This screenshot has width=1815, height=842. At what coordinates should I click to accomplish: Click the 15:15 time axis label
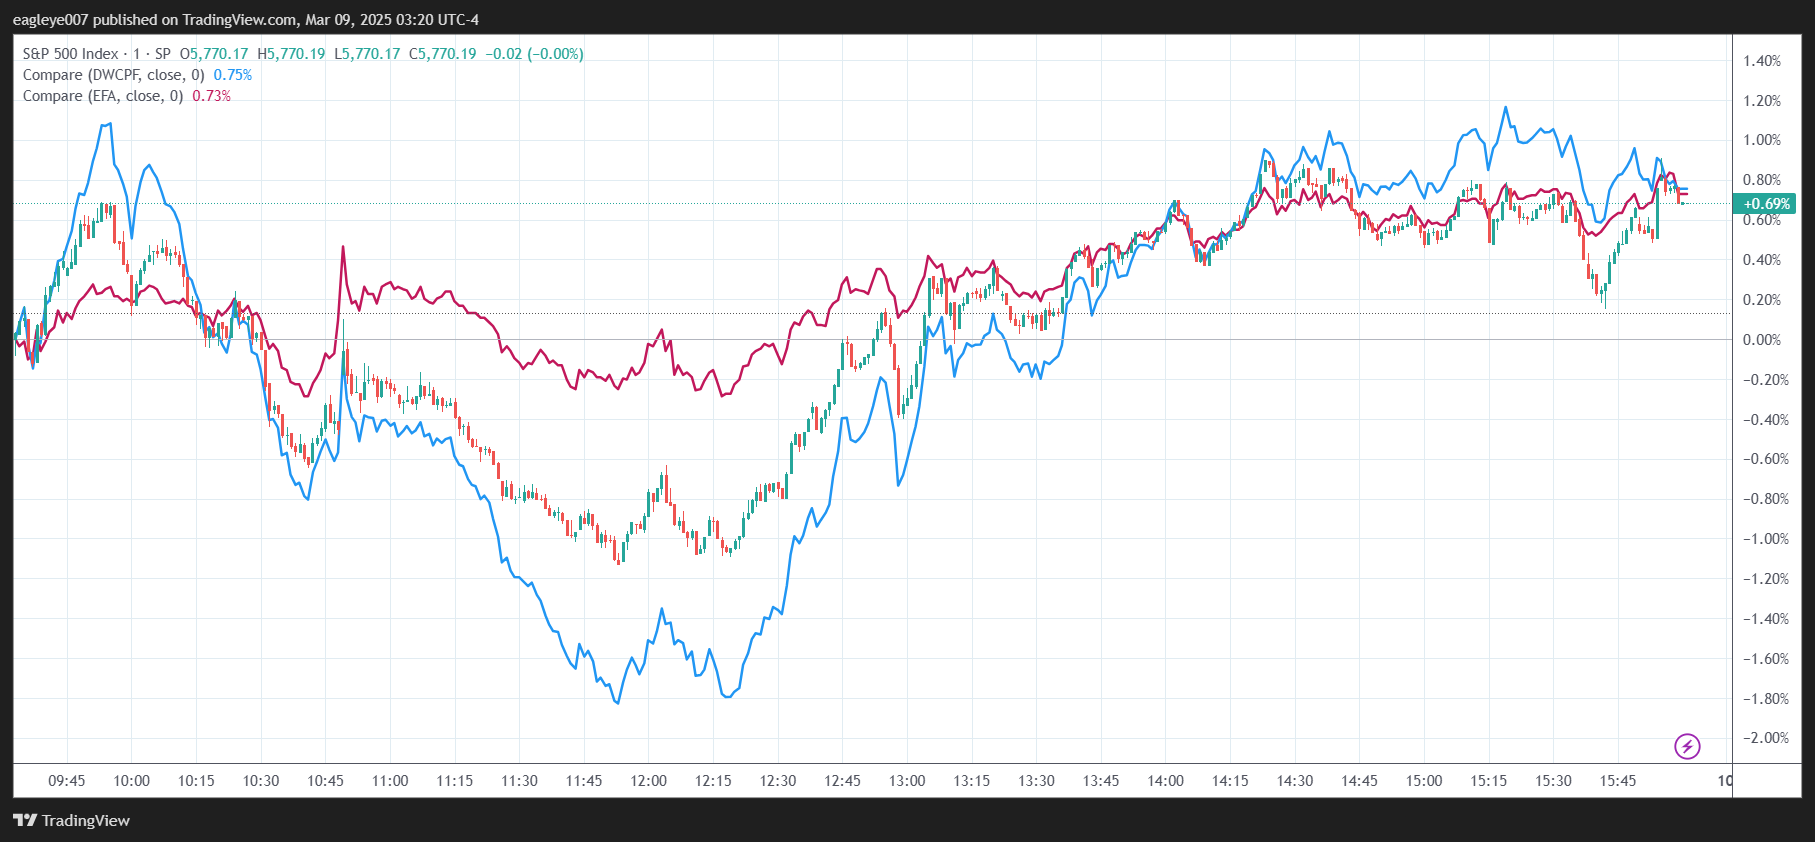pyautogui.click(x=1489, y=781)
